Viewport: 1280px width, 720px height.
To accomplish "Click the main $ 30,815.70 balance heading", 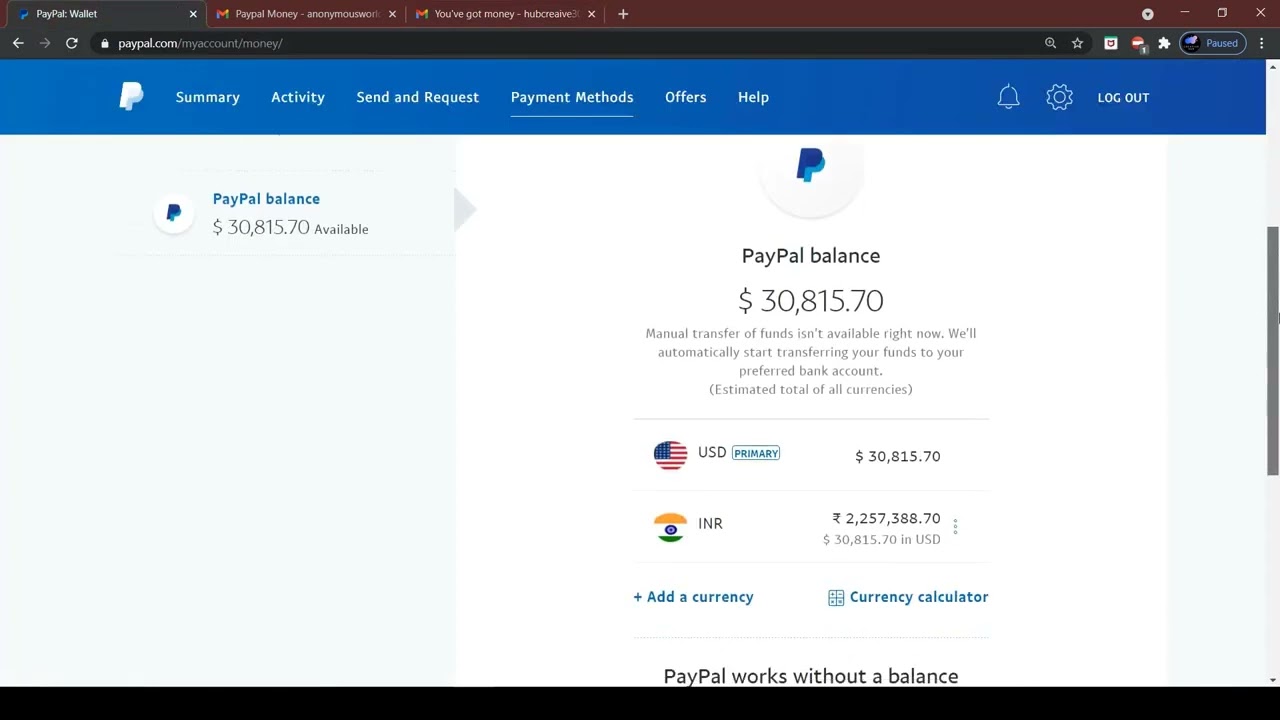I will click(x=811, y=301).
